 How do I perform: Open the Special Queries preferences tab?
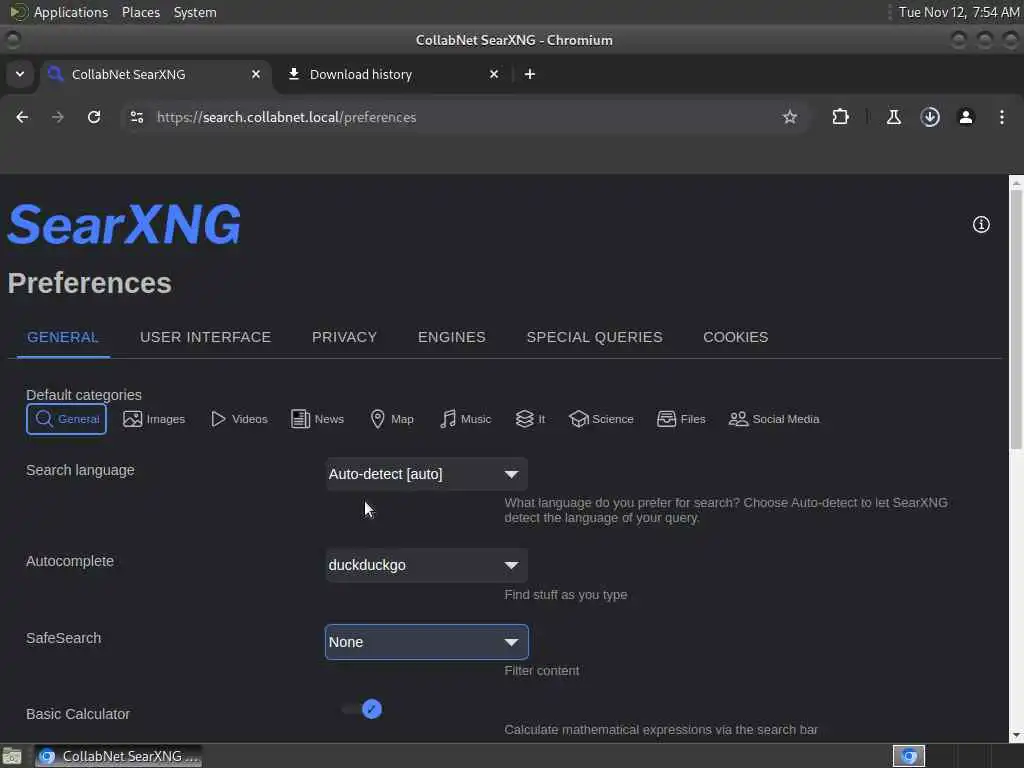[594, 337]
